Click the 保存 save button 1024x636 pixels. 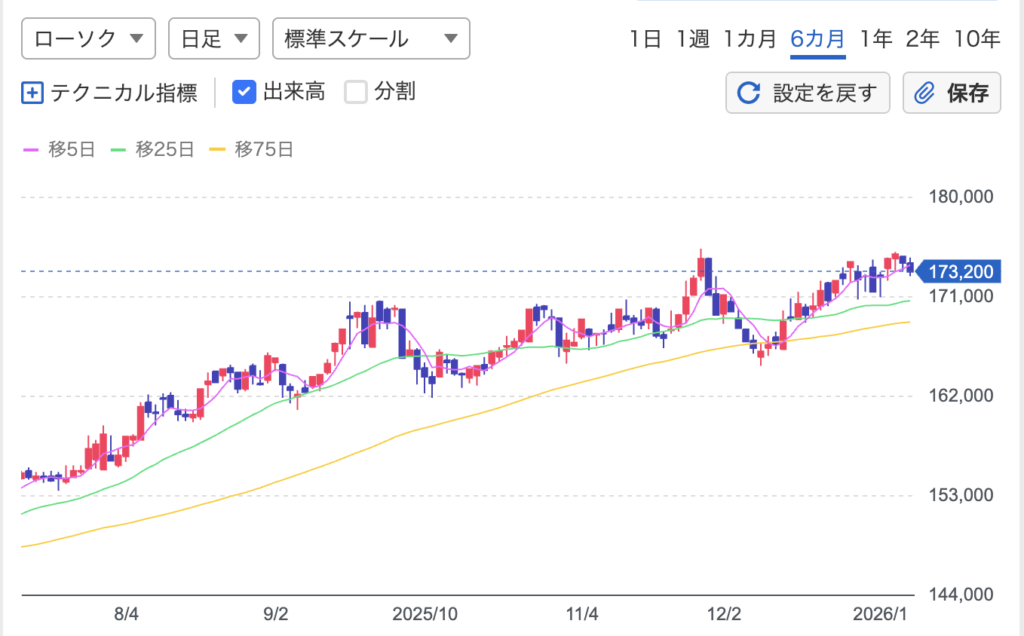(x=952, y=94)
